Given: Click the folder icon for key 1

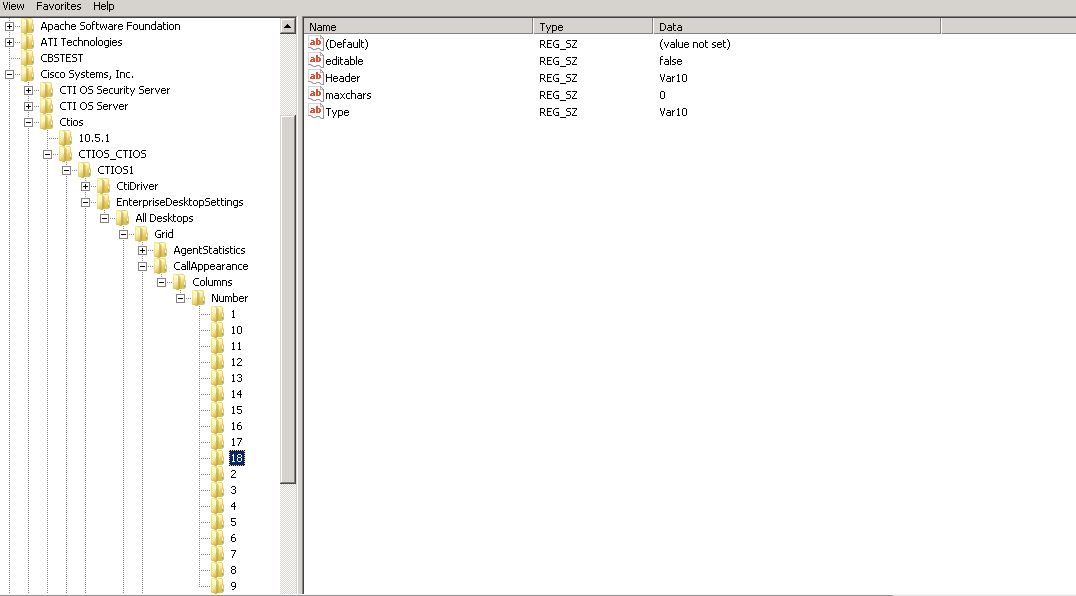Looking at the screenshot, I should click(x=218, y=314).
